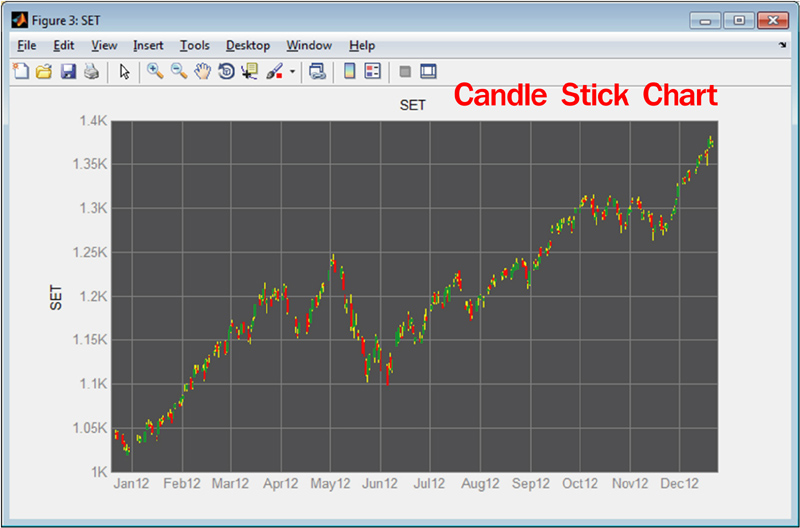
Task: Click the Dec12 x-axis label
Action: (x=679, y=484)
